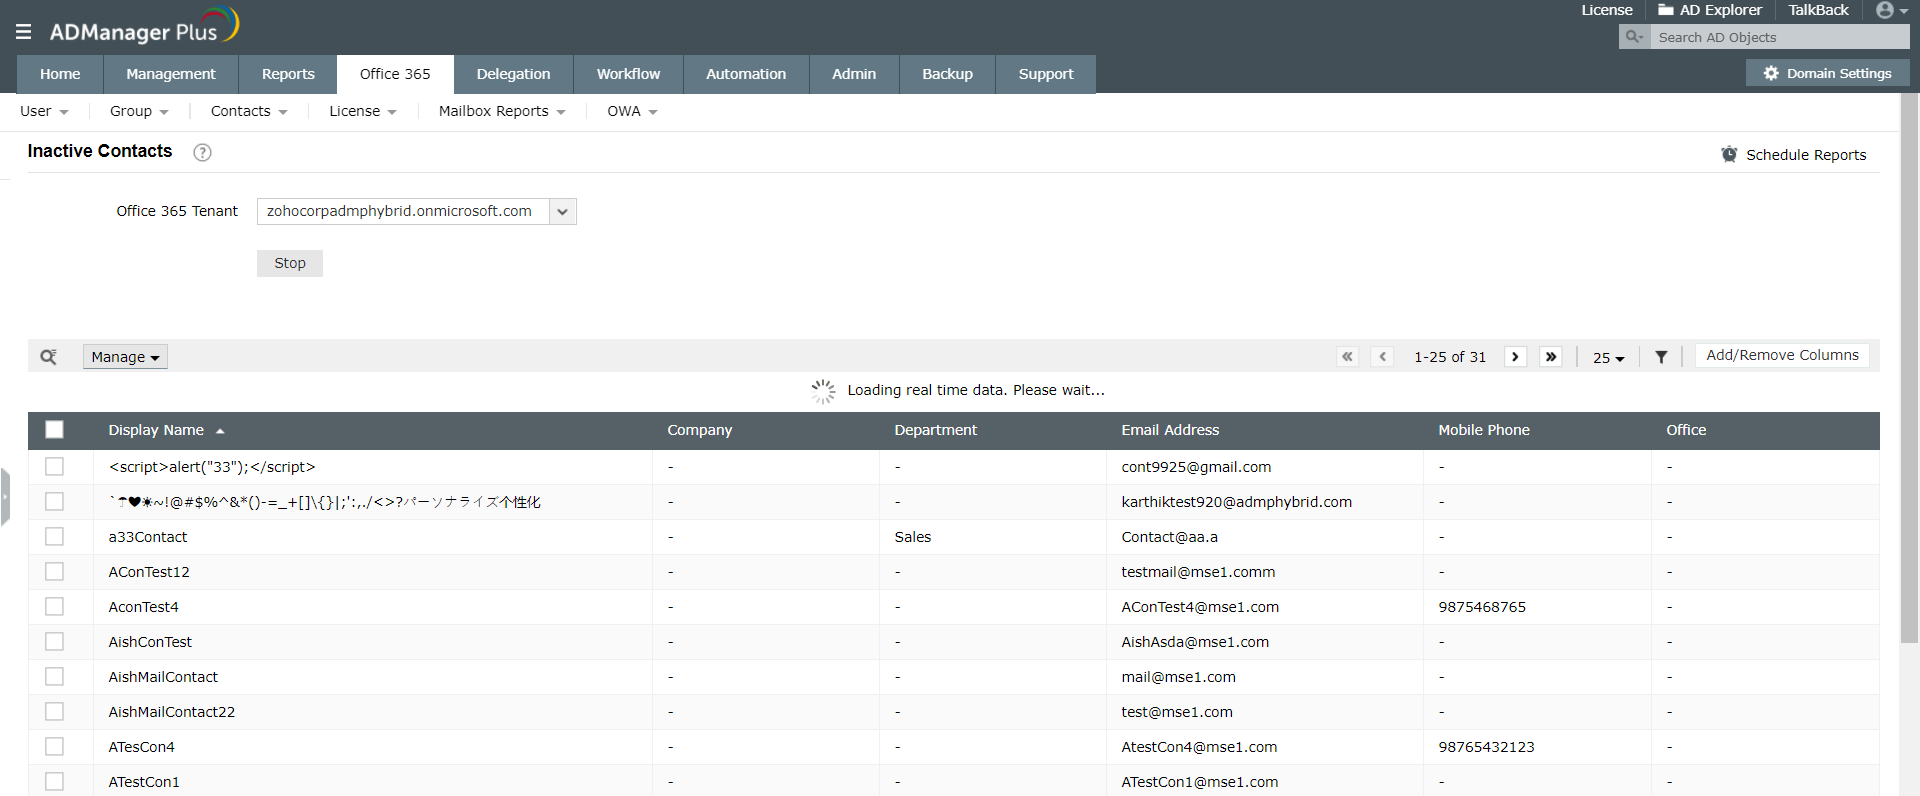
Task: Toggle the select-all checkbox in table header
Action: tap(54, 430)
